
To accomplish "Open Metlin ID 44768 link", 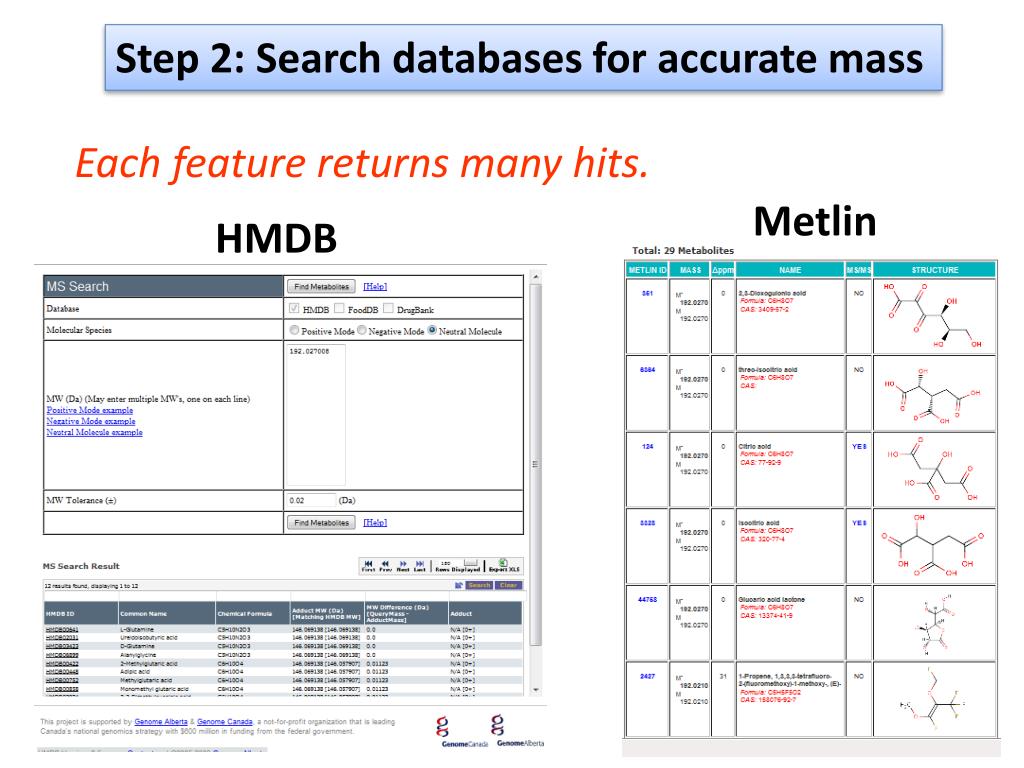I will pos(647,600).
